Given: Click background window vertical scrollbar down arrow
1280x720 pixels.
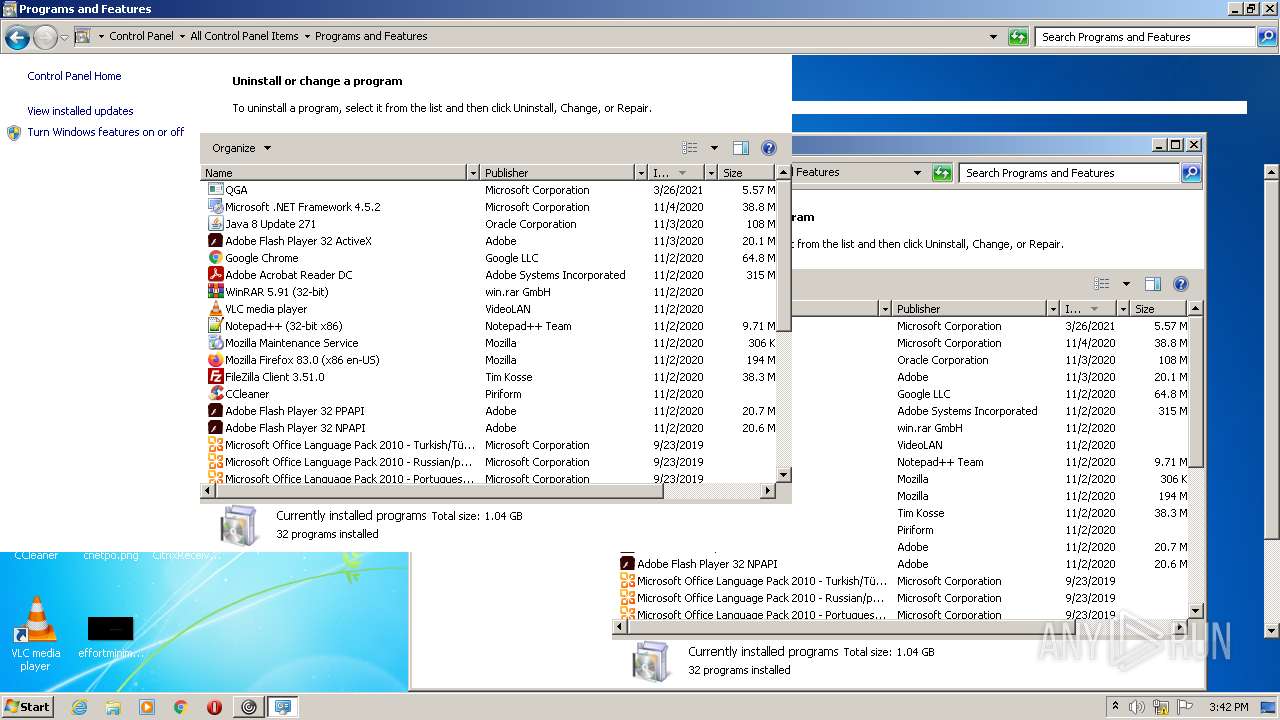Looking at the screenshot, I should (1196, 611).
